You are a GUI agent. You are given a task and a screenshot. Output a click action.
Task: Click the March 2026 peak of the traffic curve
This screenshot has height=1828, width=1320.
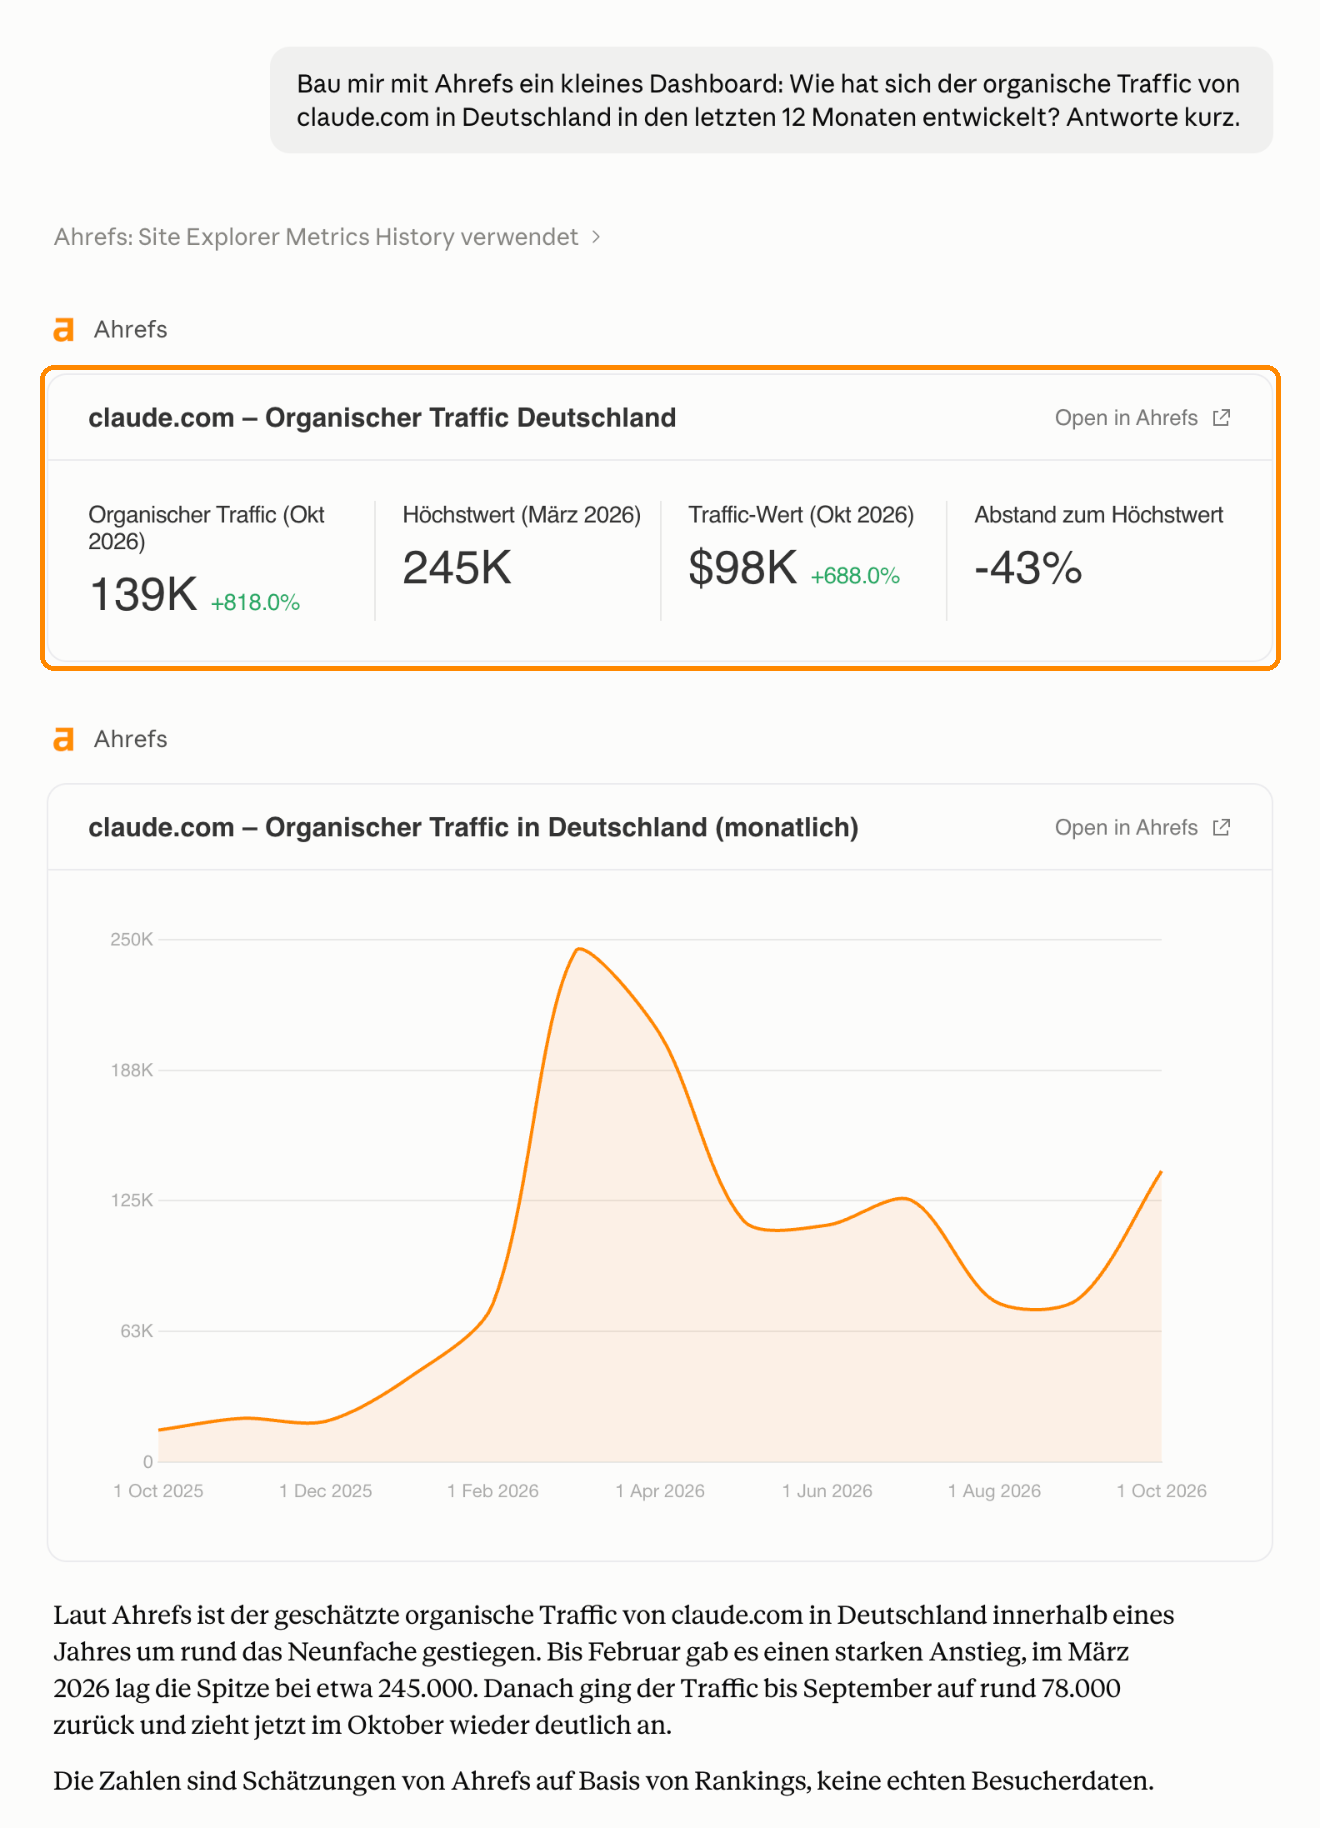tap(580, 949)
